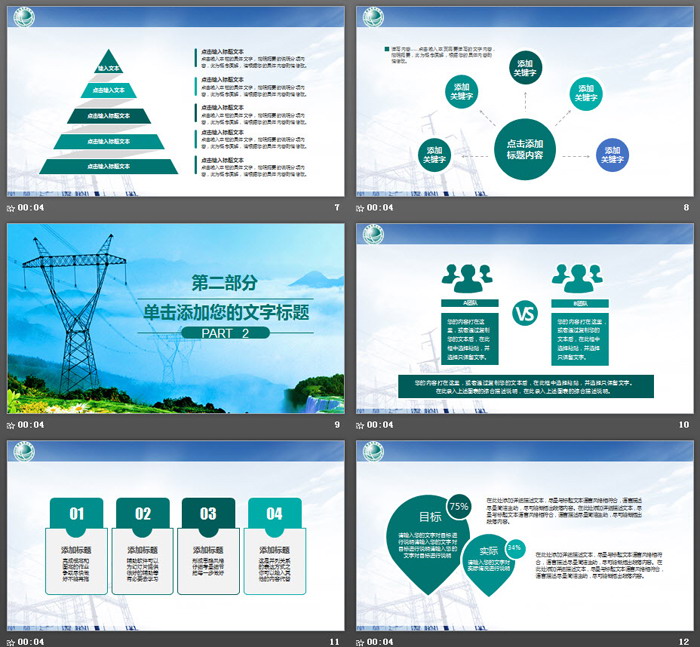This screenshot has height=647, width=700.
Task: Select the power tower section slide 9
Action: (174, 317)
